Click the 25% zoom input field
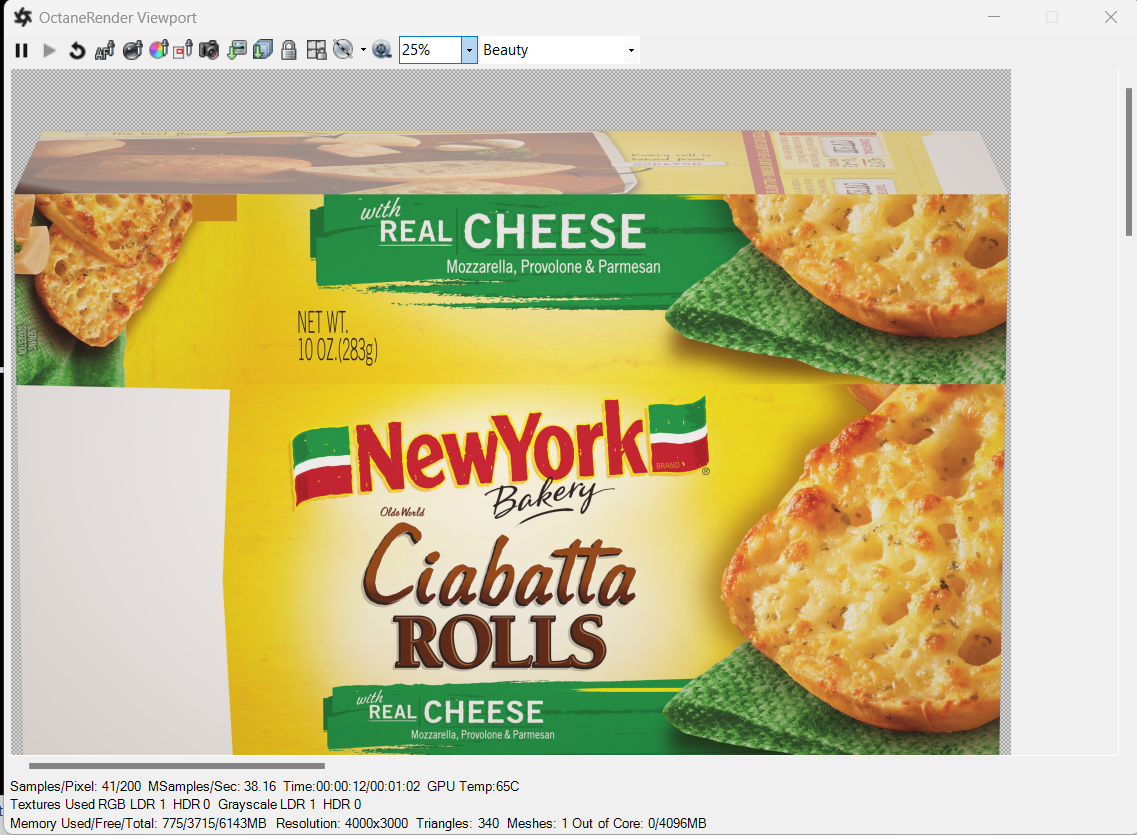This screenshot has width=1137, height=835. 430,50
